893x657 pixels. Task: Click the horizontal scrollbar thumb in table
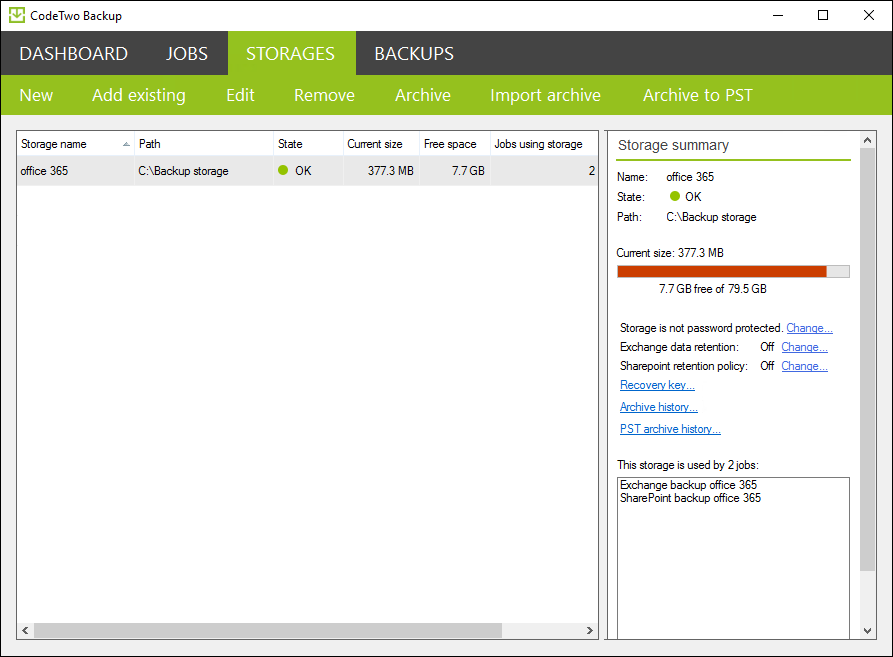point(268,630)
